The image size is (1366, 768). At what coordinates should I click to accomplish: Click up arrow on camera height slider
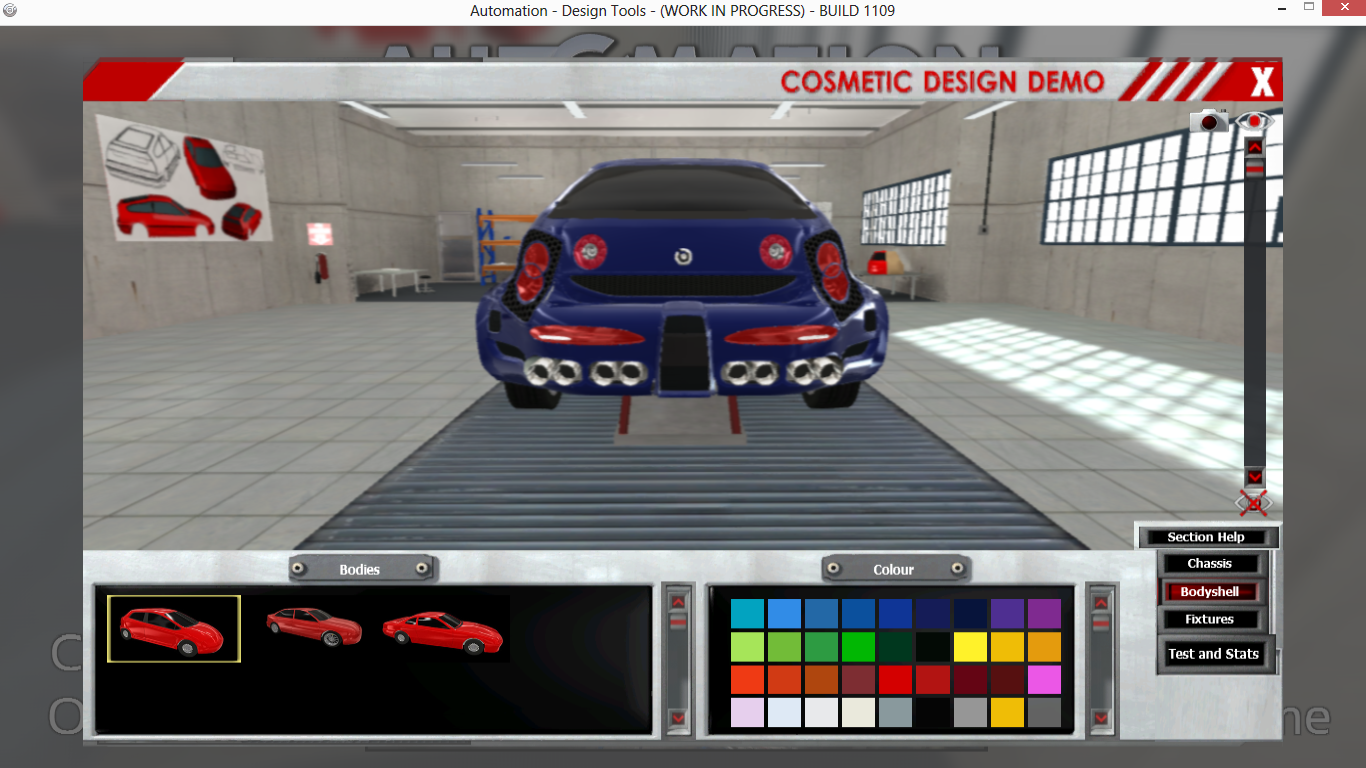(x=1255, y=147)
